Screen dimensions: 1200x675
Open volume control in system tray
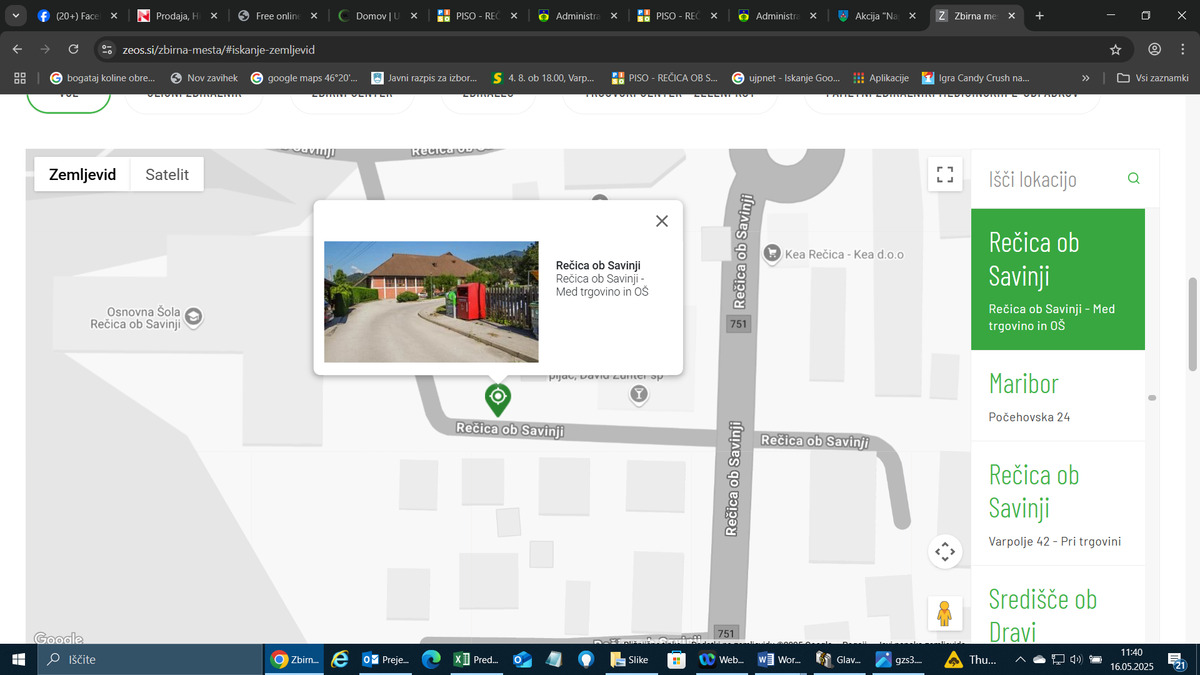tap(1075, 659)
